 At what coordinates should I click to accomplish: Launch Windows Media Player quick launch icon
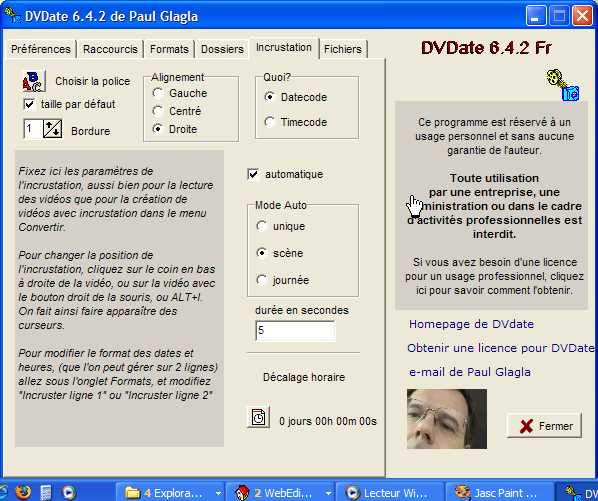coord(69,492)
